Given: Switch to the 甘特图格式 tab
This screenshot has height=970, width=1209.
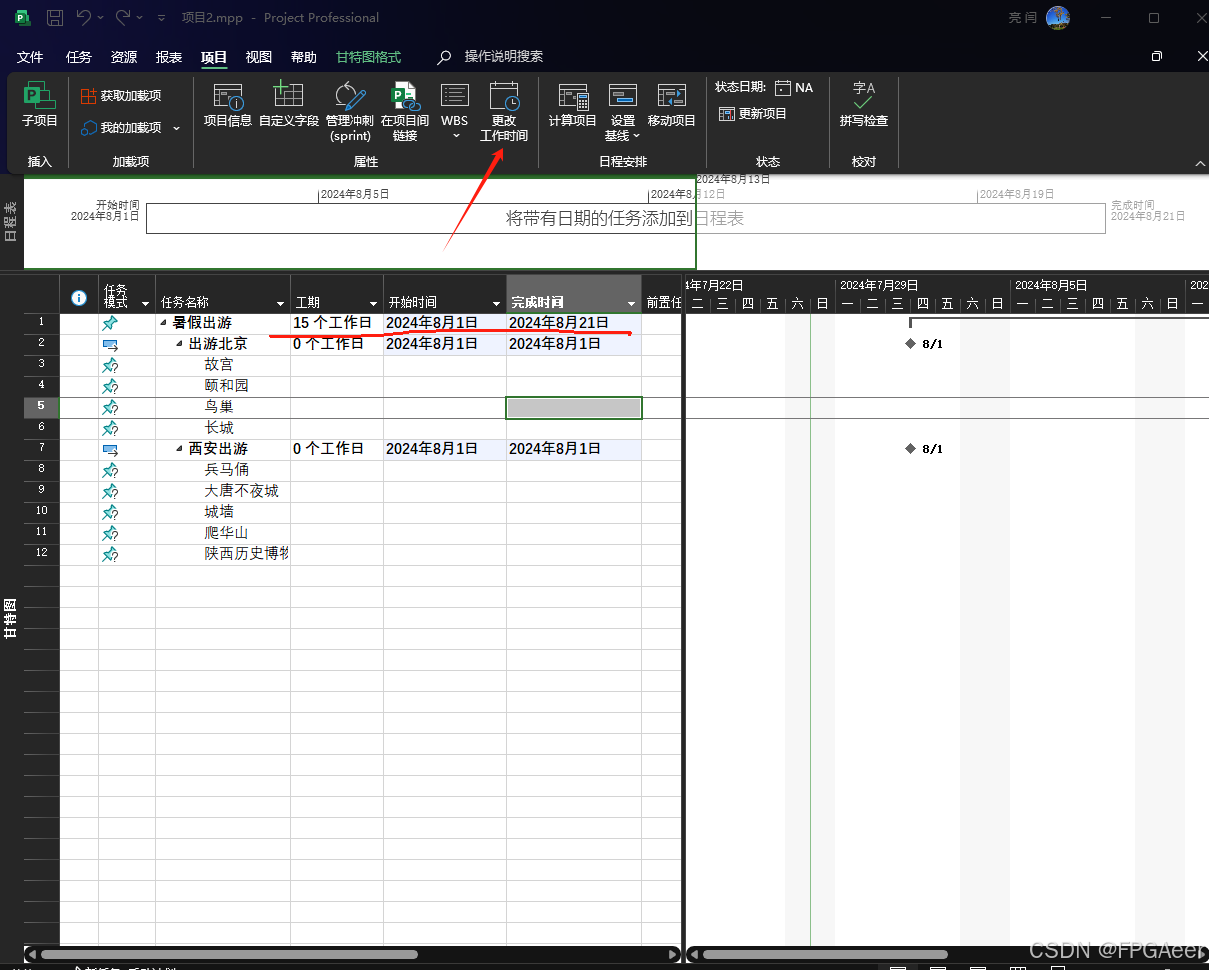Looking at the screenshot, I should (x=368, y=57).
